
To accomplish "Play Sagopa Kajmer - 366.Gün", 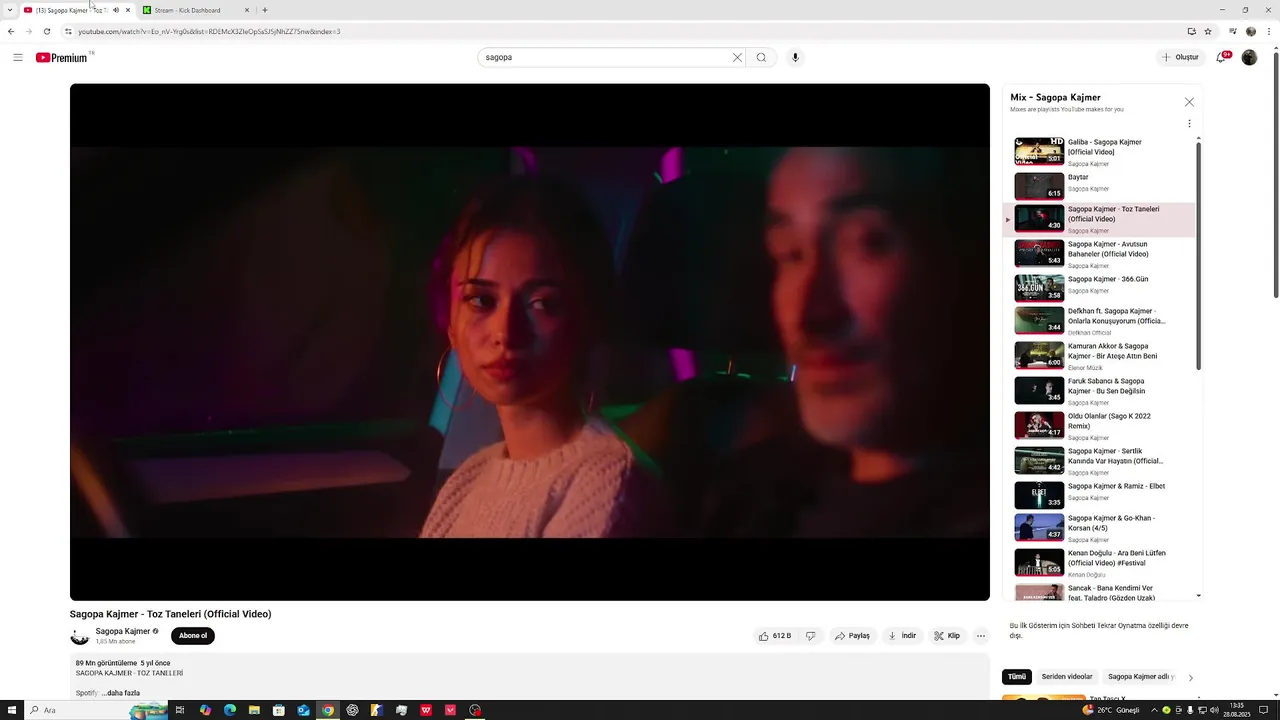I will coord(1100,287).
